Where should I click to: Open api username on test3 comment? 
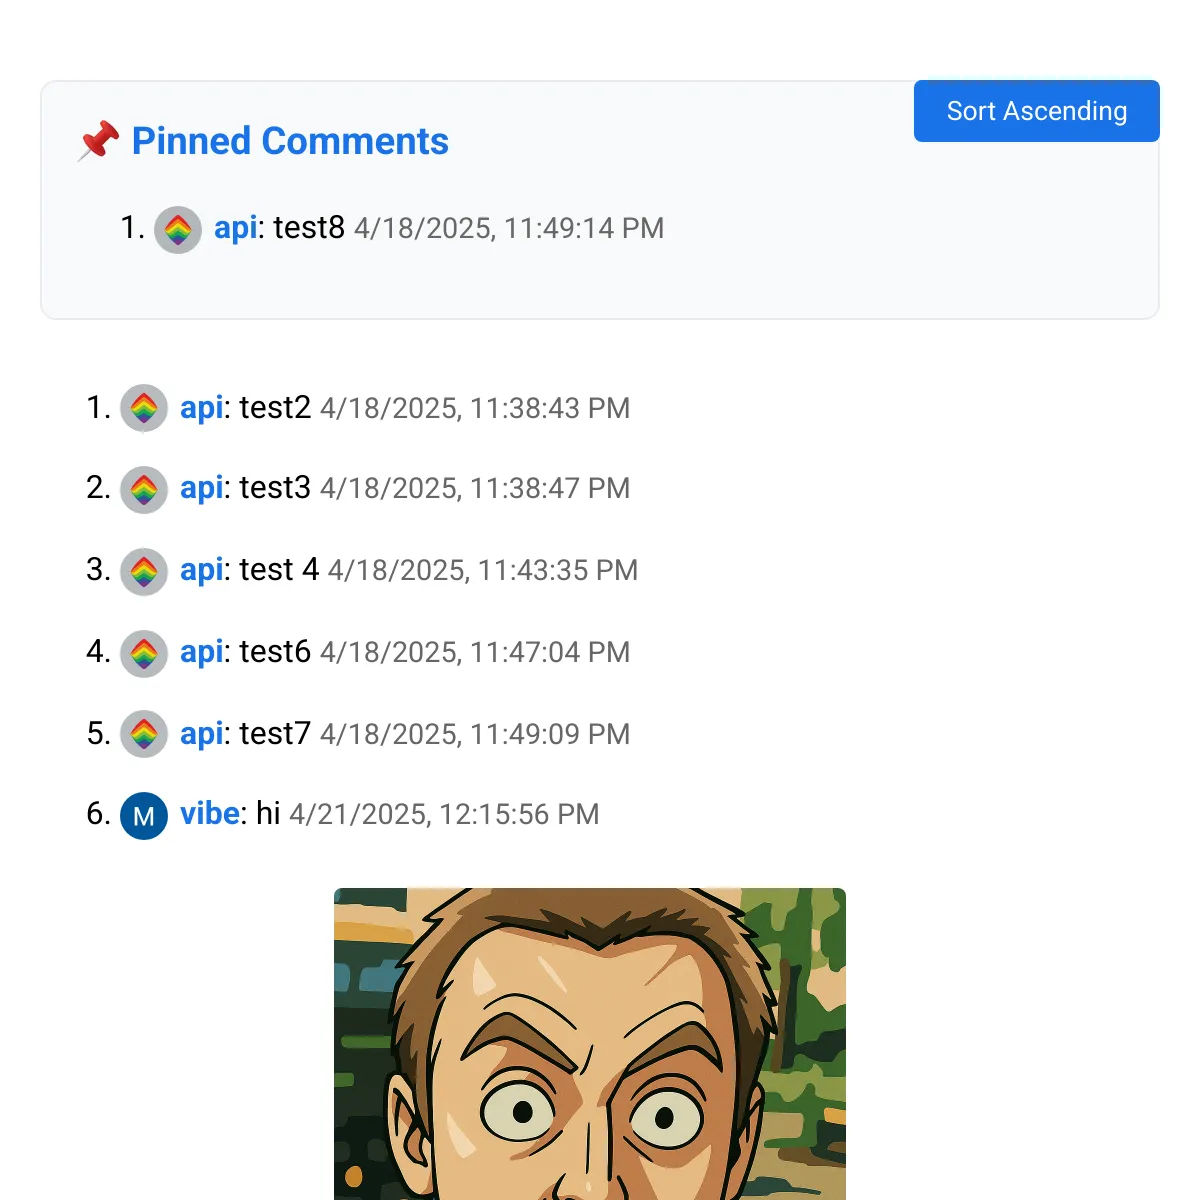coord(202,488)
